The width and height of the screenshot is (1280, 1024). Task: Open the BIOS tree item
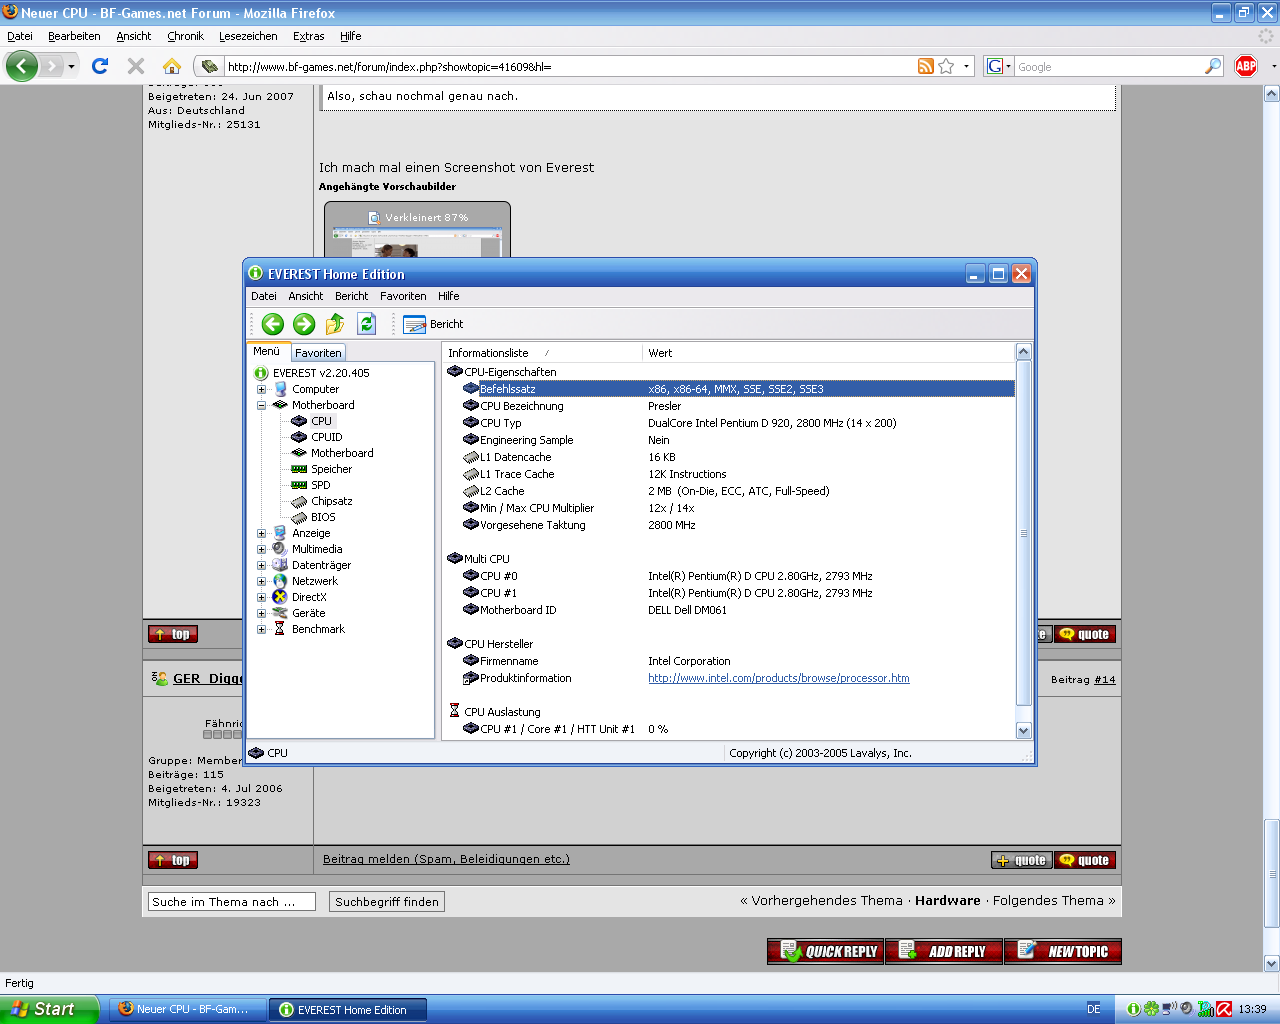pyautogui.click(x=323, y=517)
